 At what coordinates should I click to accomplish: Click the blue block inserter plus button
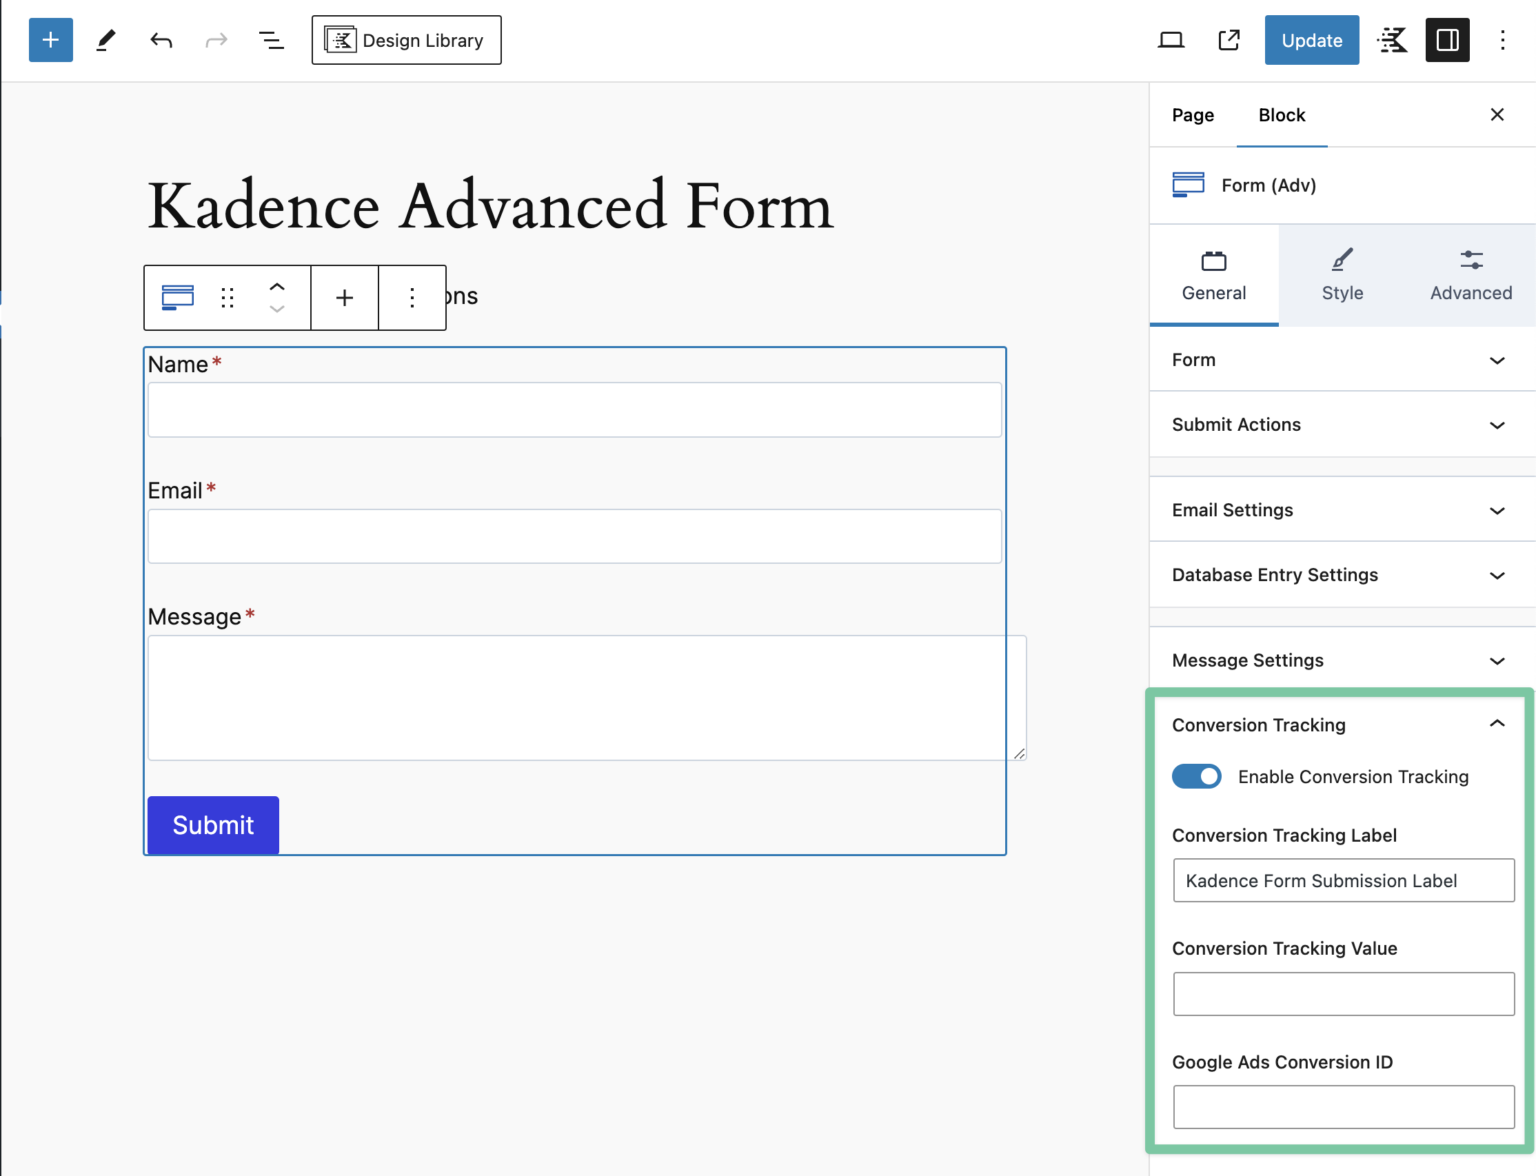[x=51, y=40]
